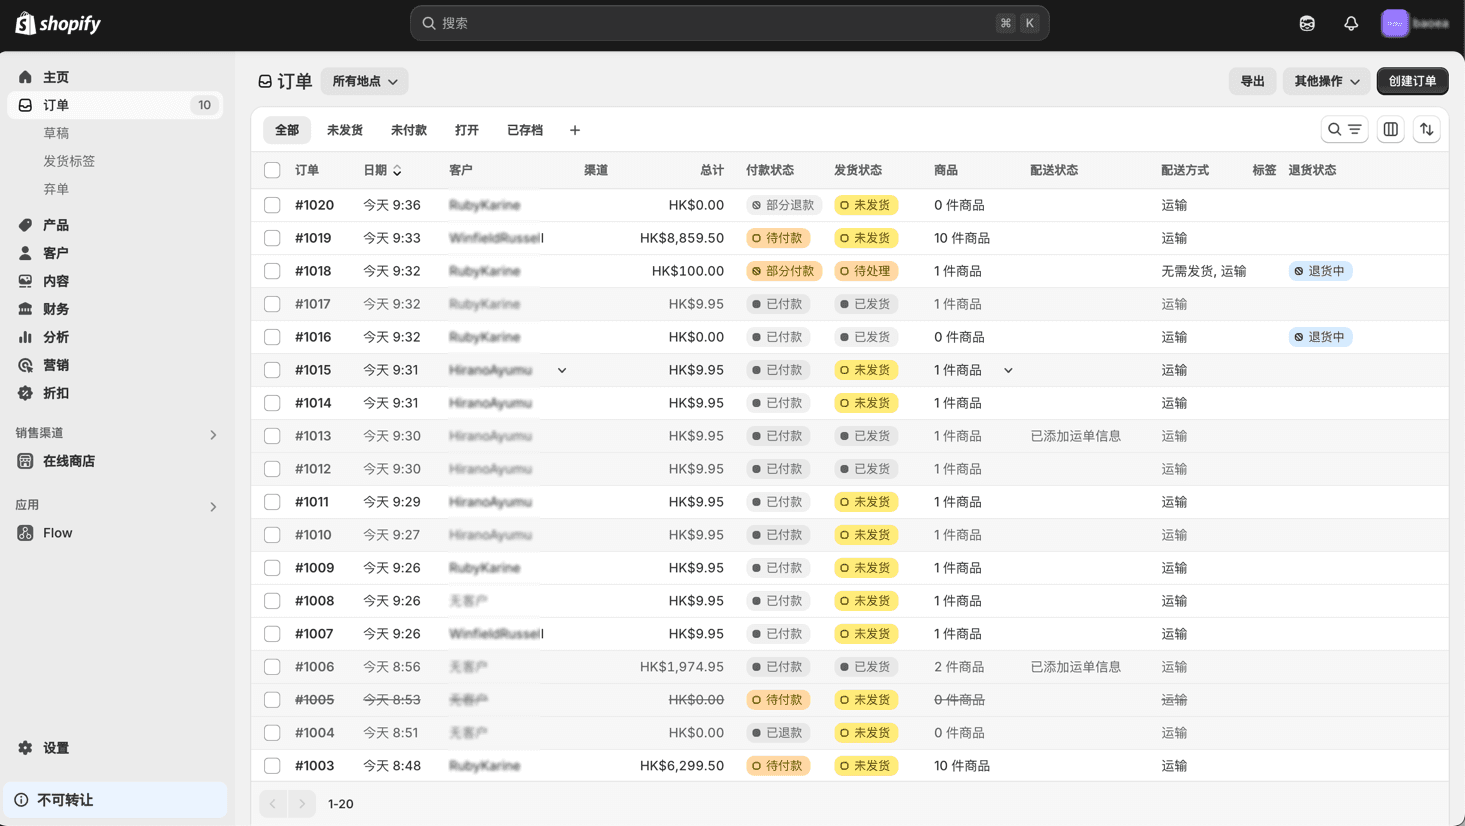Click the 总计 column header
The height and width of the screenshot is (826, 1465).
(712, 170)
